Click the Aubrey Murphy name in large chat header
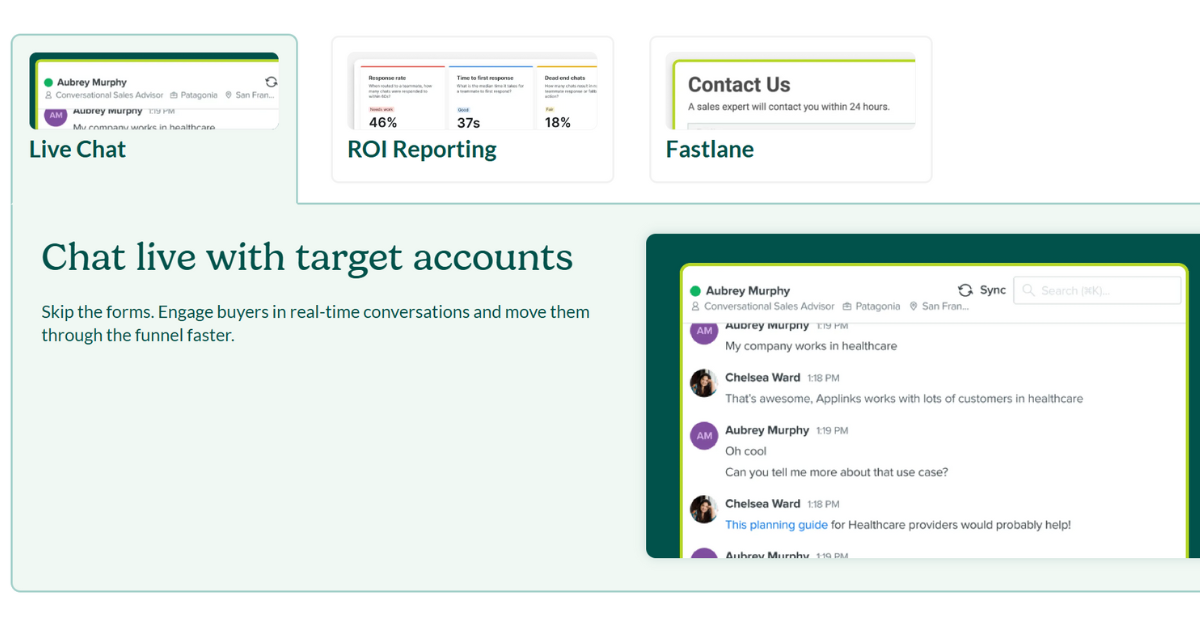This screenshot has width=1200, height=630. [x=748, y=291]
